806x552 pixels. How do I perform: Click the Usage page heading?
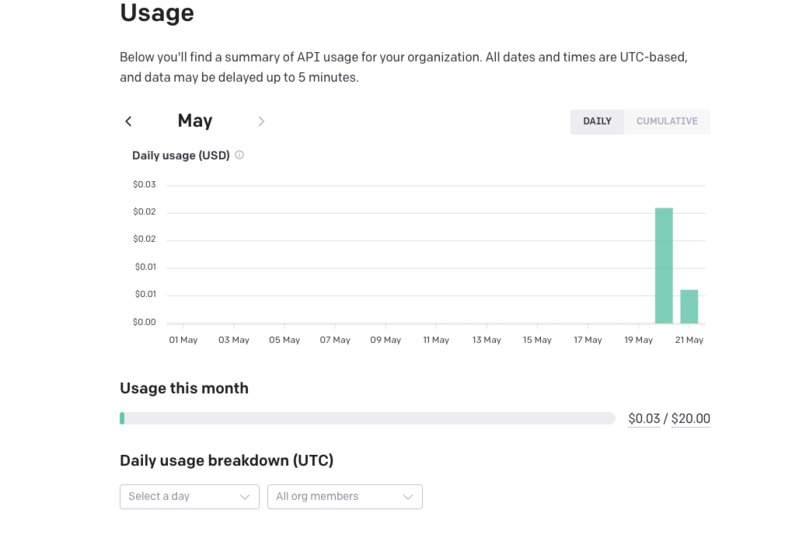(x=157, y=12)
